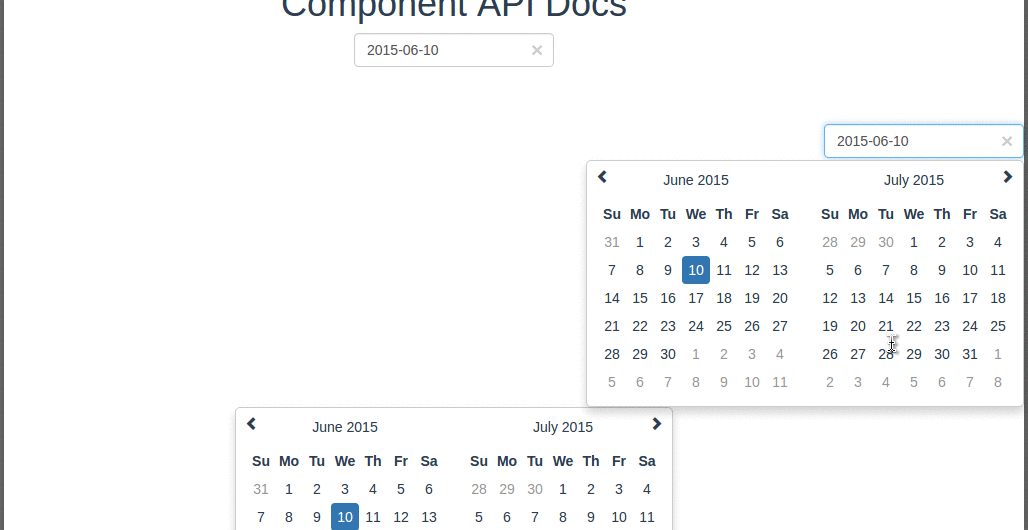
Task: Click the July 2015 title in upper calendar
Action: (914, 180)
